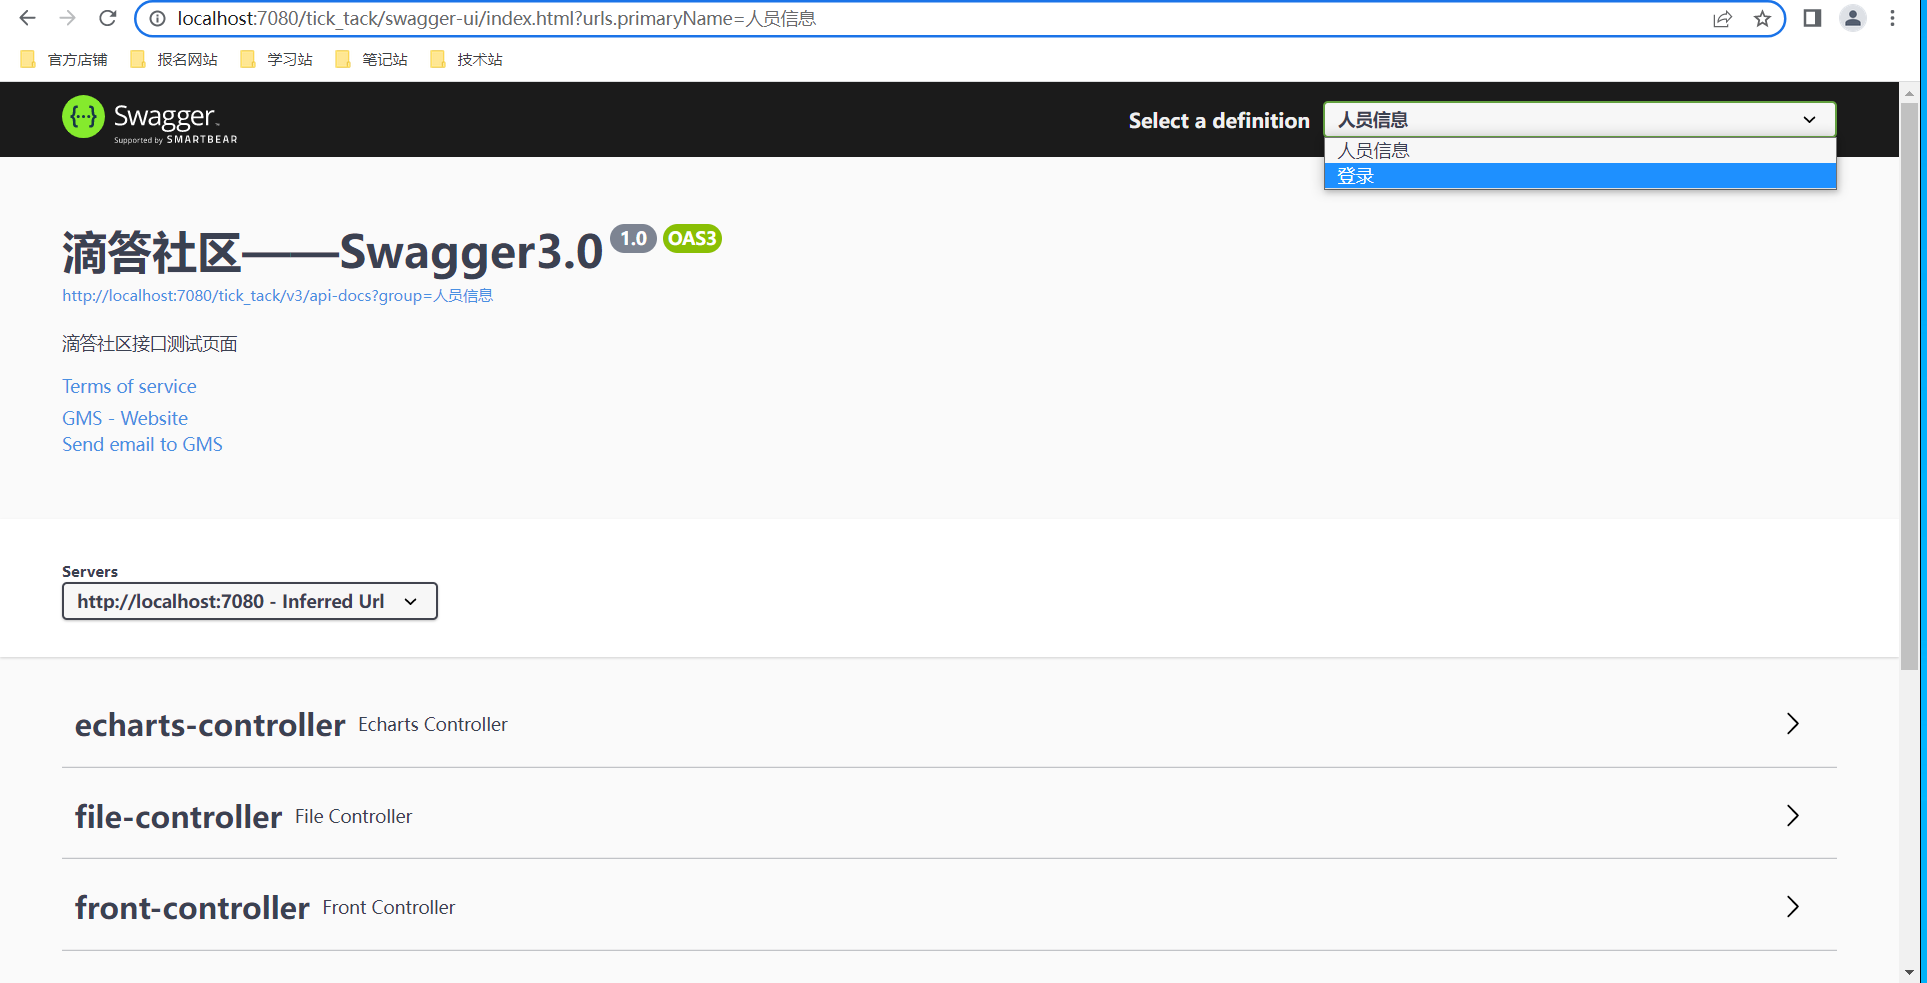
Task: Go back with the browser back arrow
Action: coord(28,18)
